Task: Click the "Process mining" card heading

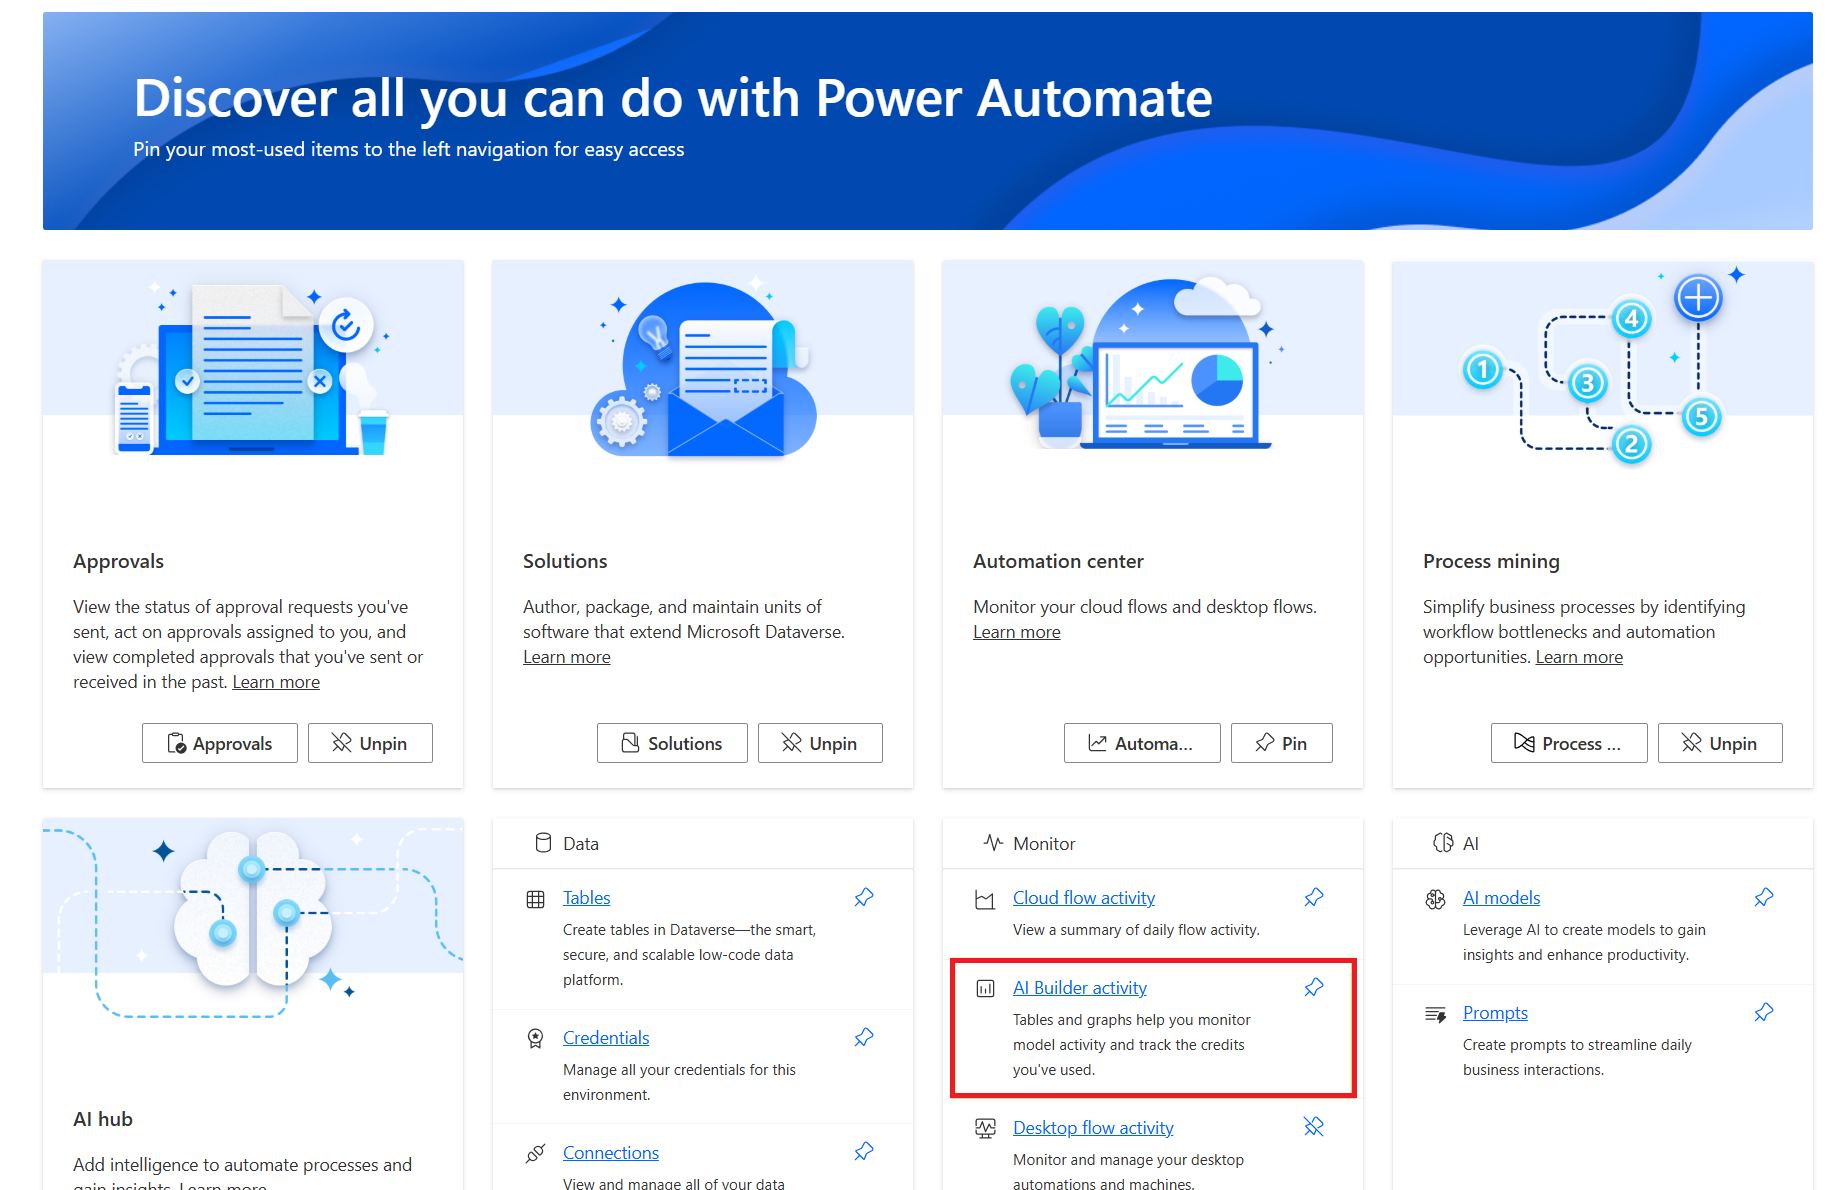Action: coord(1491,561)
